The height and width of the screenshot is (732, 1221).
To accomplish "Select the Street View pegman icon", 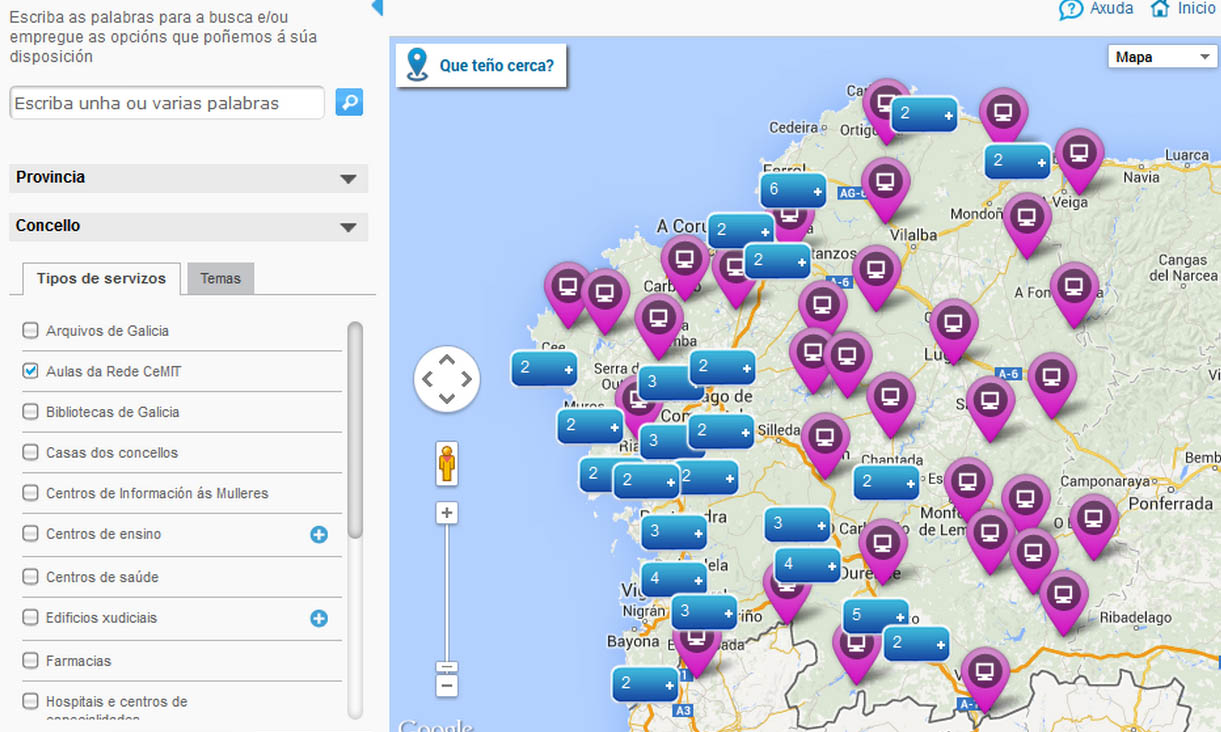I will pos(447,463).
